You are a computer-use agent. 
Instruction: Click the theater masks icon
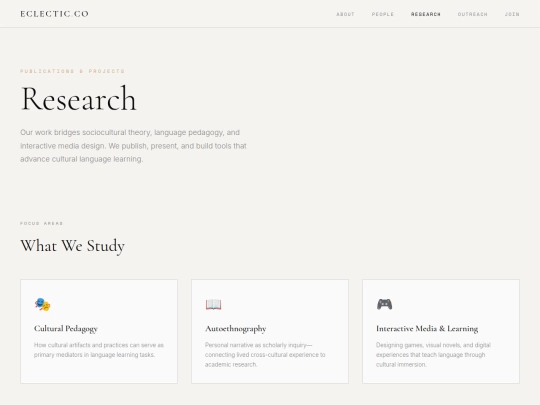(42, 304)
